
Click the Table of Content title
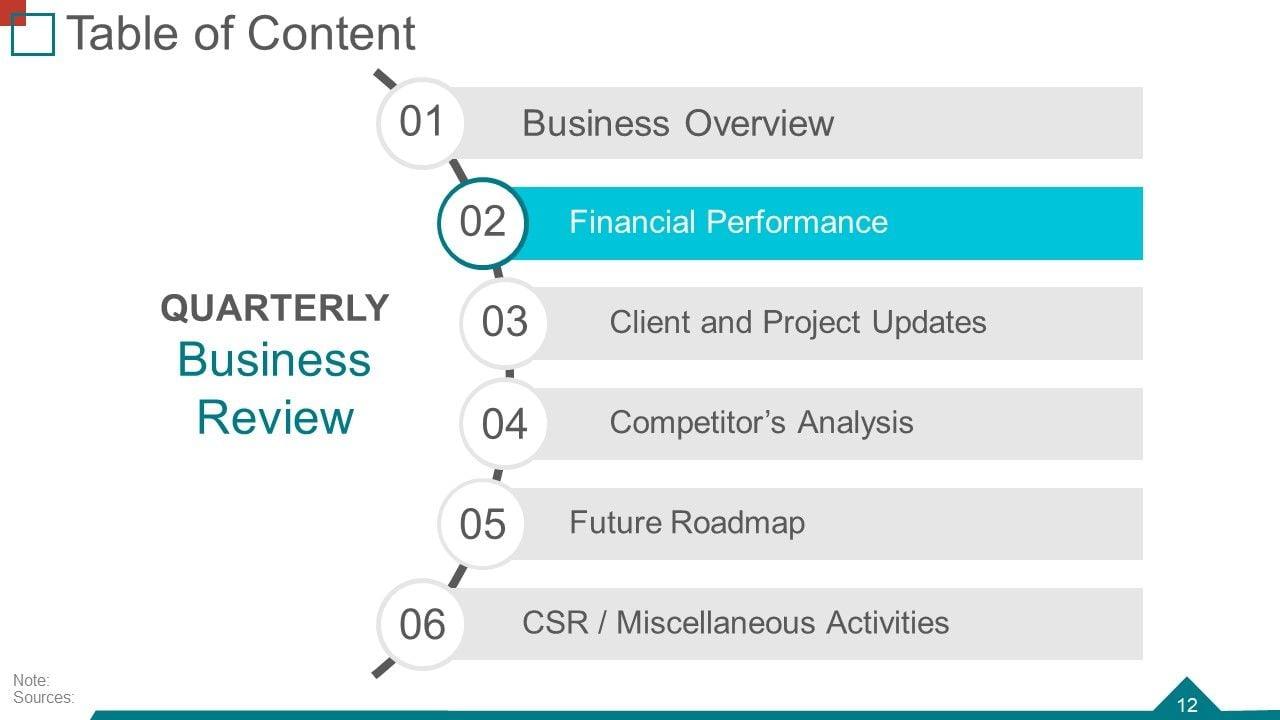point(240,34)
